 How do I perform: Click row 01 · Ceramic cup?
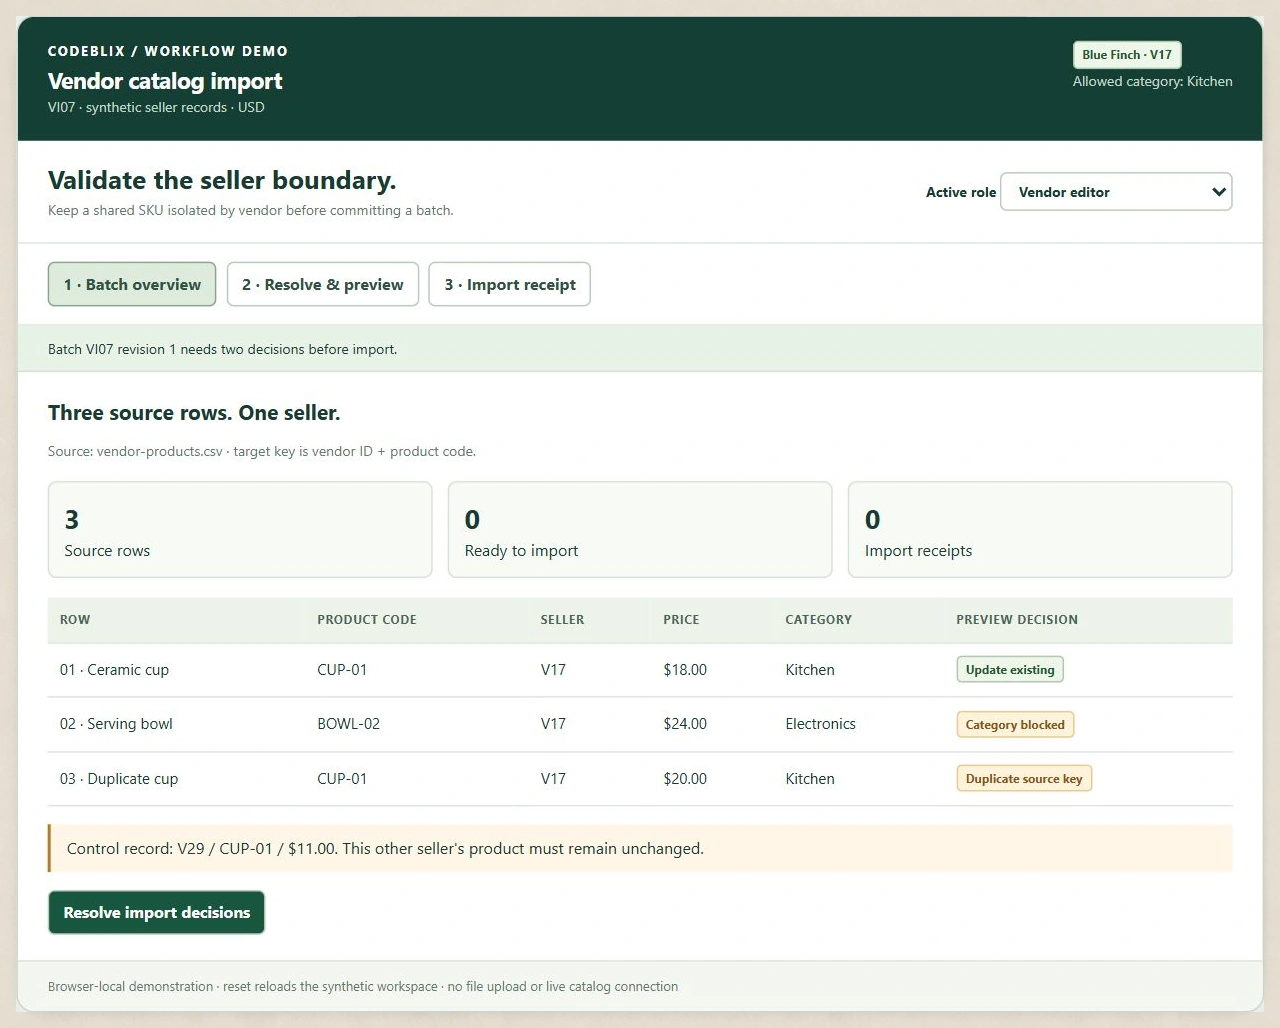coord(640,670)
